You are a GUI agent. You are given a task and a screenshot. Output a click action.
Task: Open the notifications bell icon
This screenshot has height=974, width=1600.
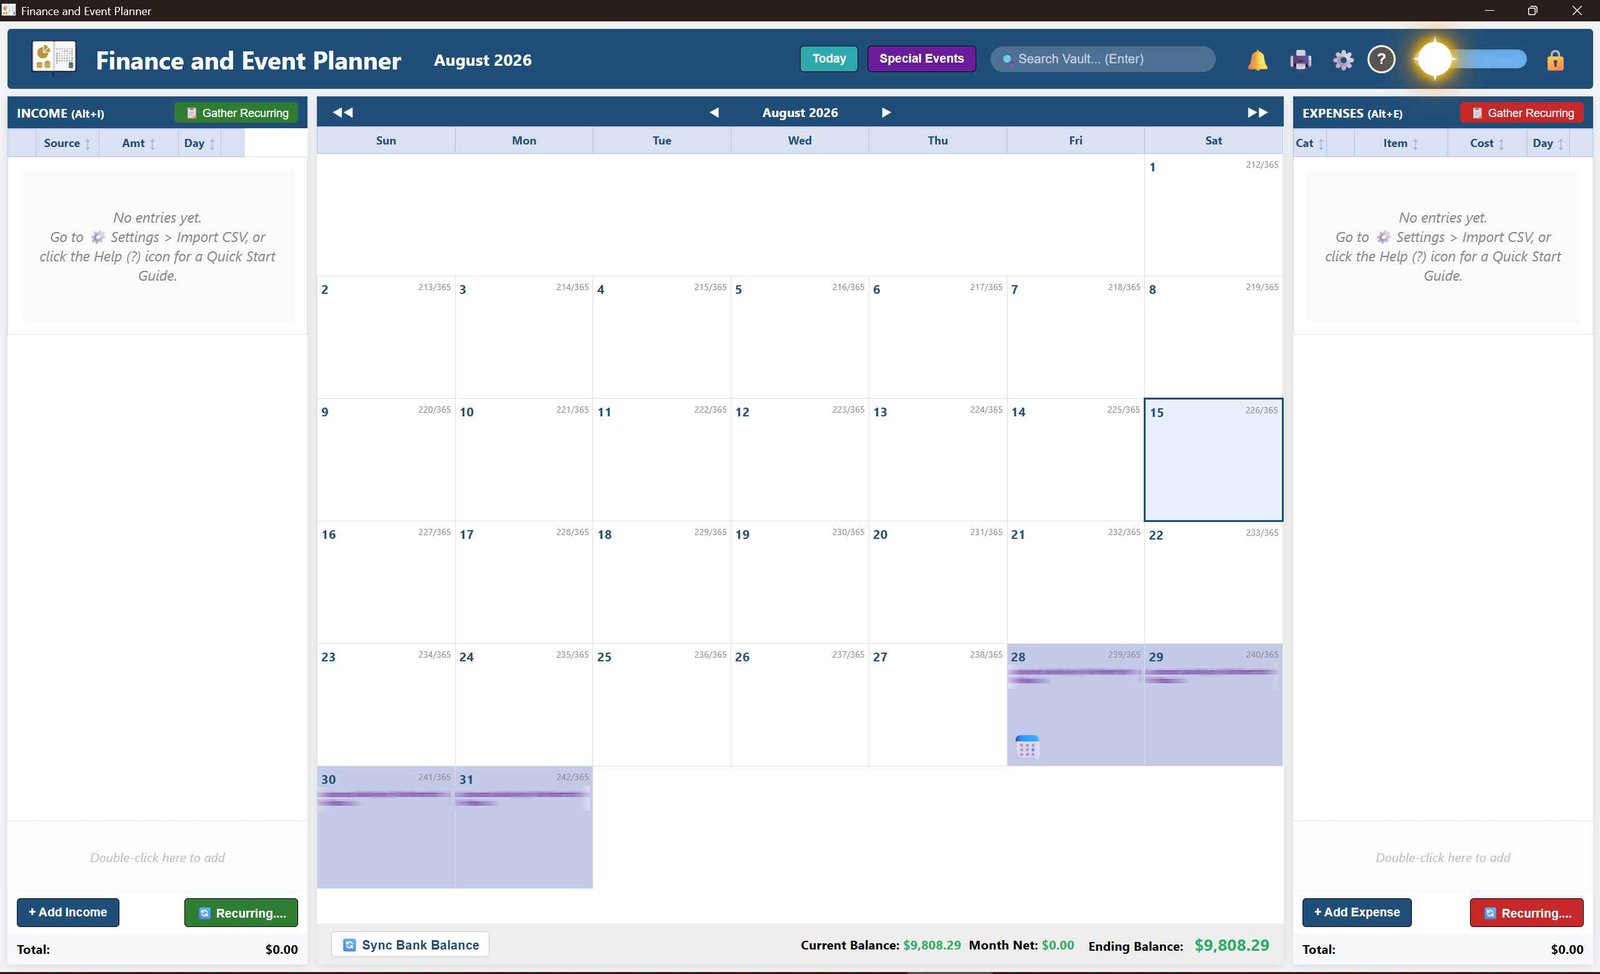pyautogui.click(x=1257, y=60)
